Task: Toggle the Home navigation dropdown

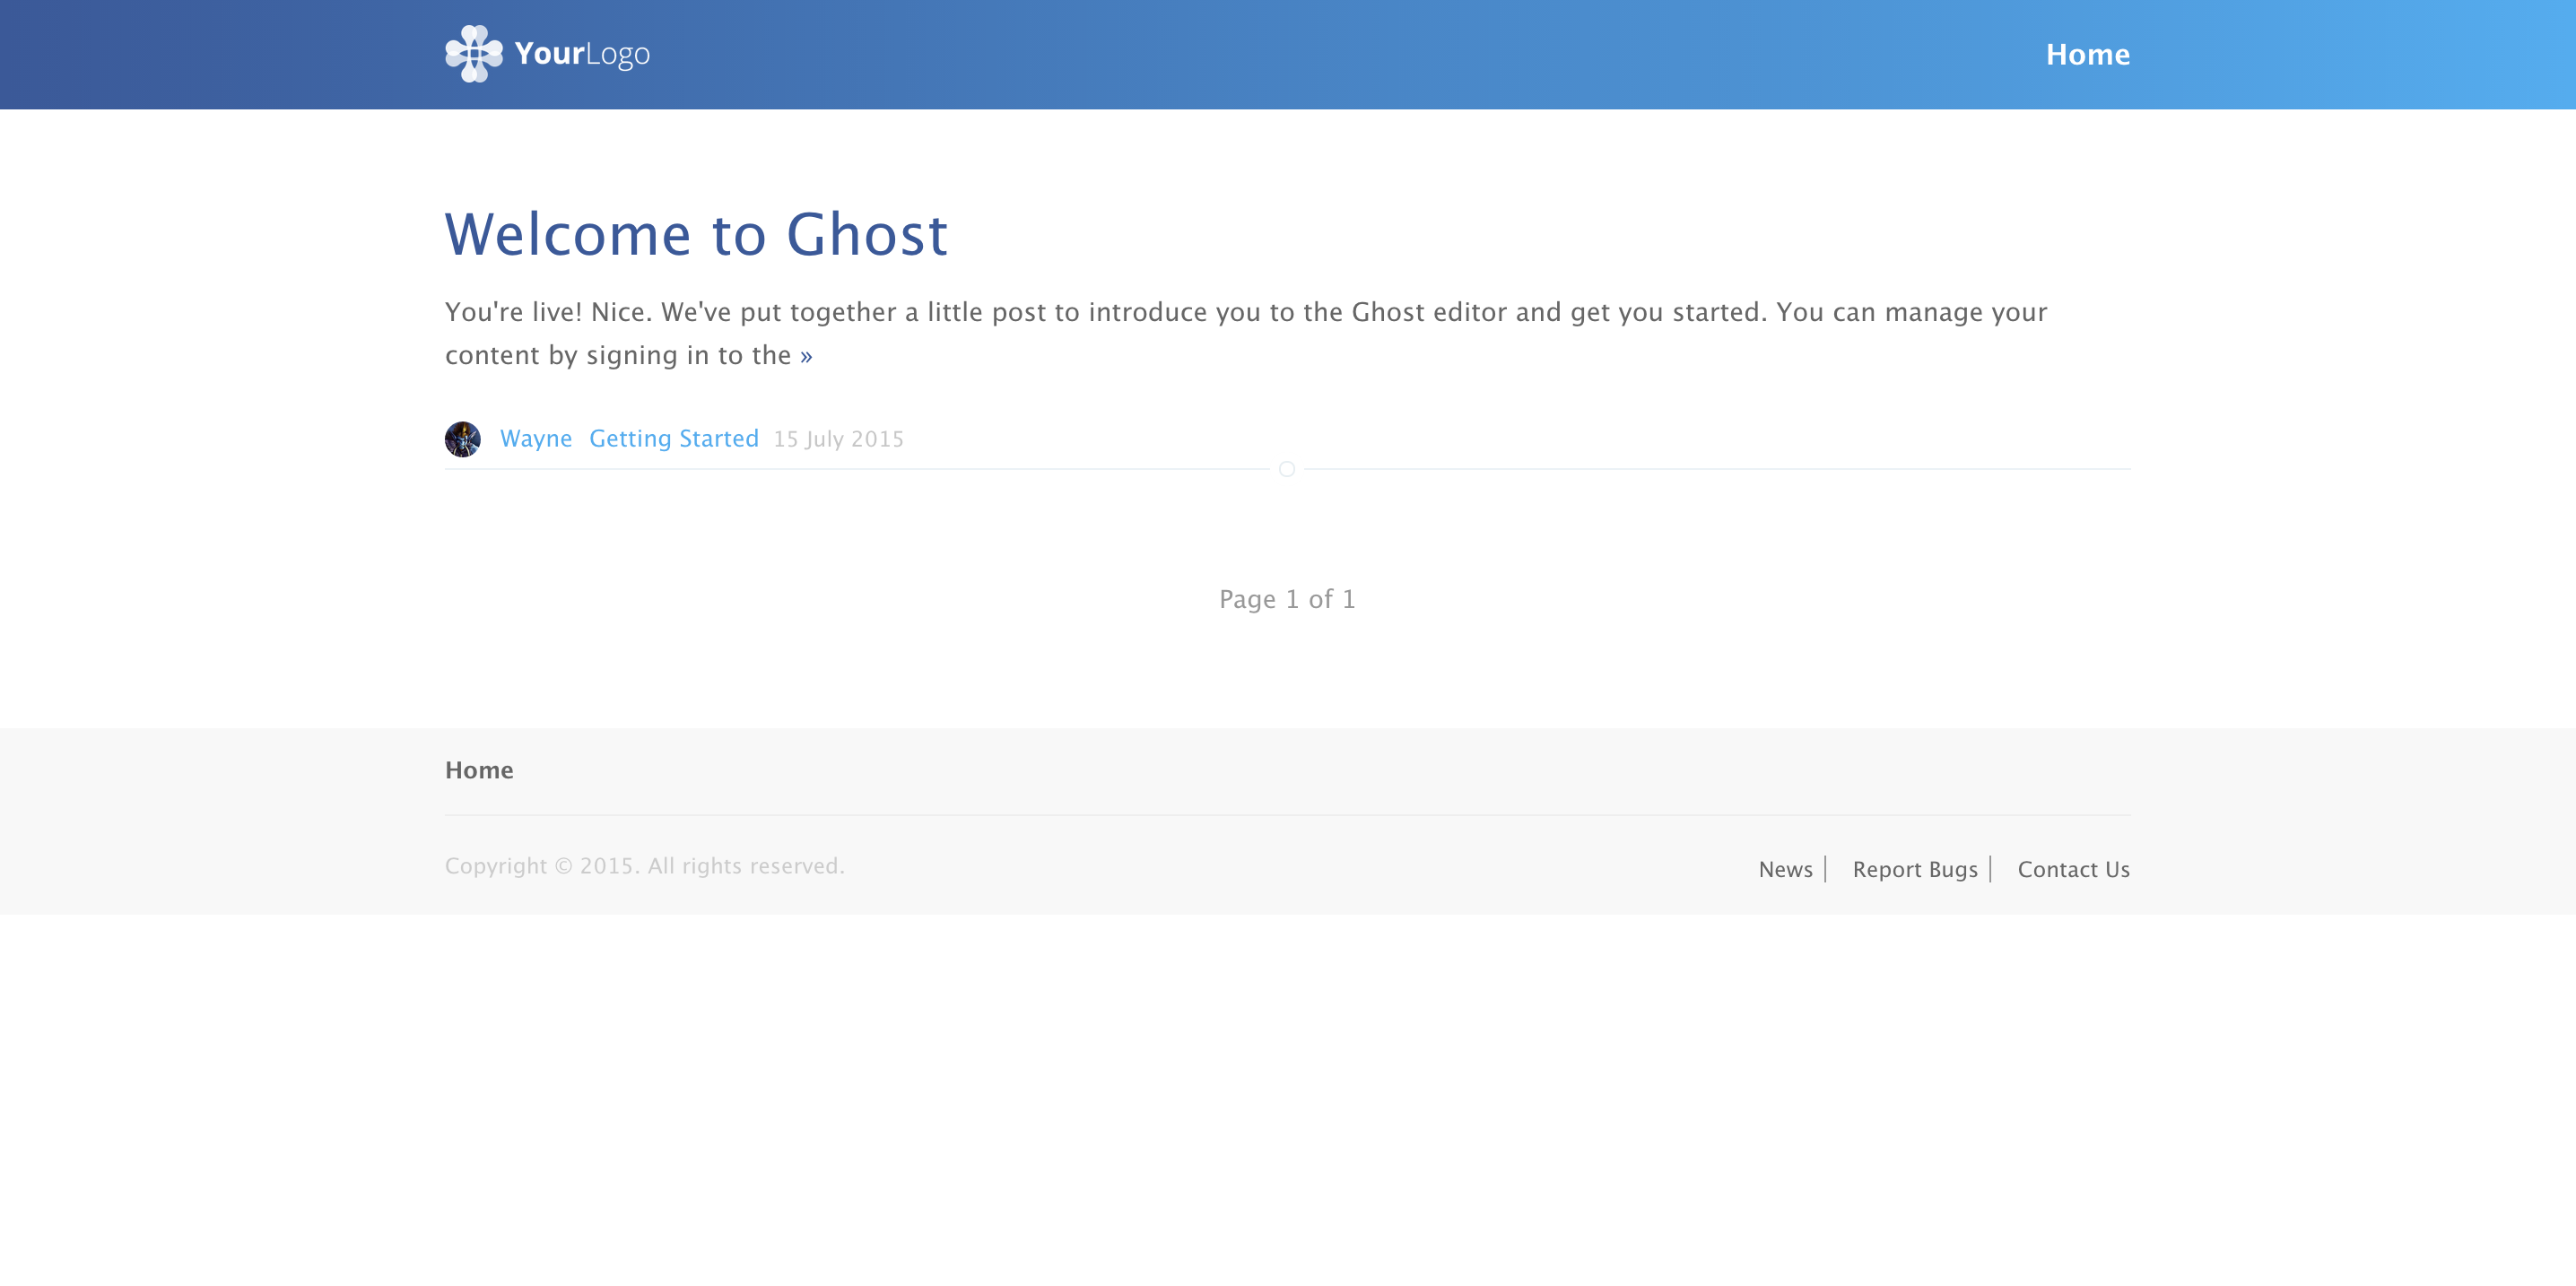Action: [x=2088, y=54]
